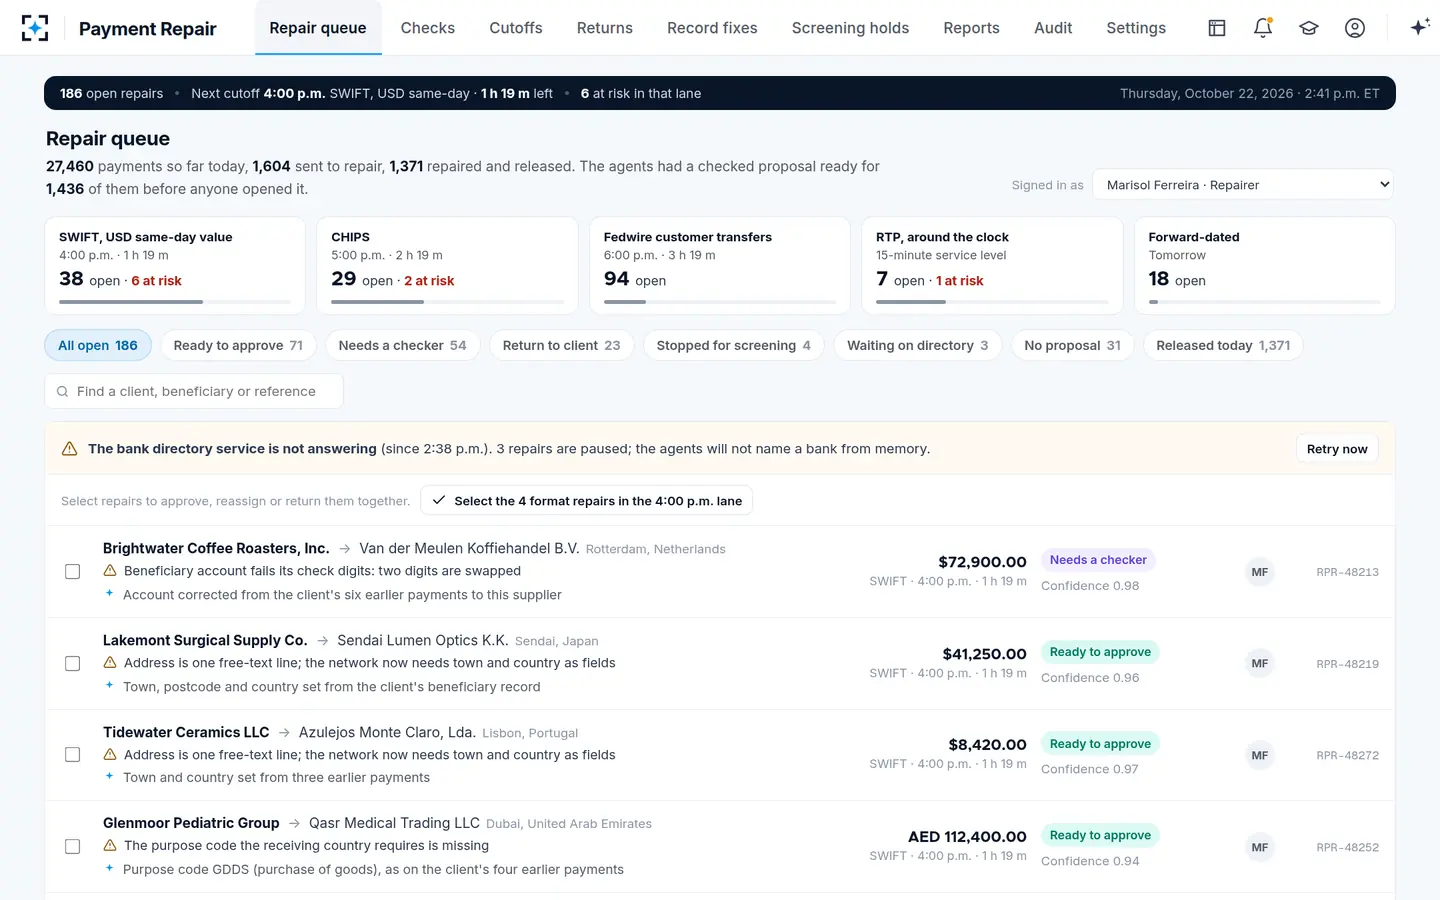Tick the checkbox for Brightwater Coffee Roasters

73,572
